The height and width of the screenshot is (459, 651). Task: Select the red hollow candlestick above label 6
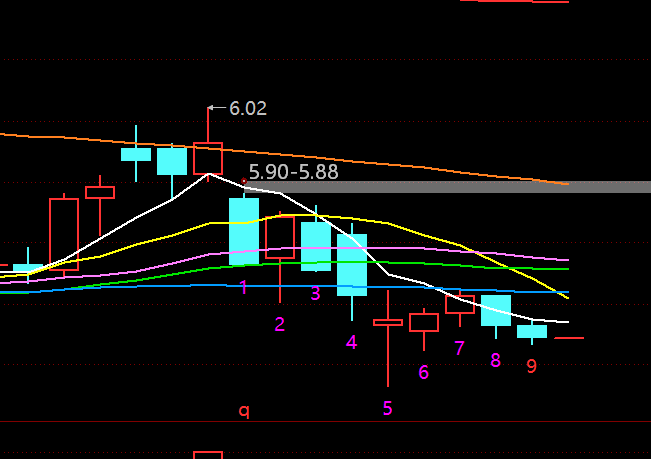[x=424, y=322]
